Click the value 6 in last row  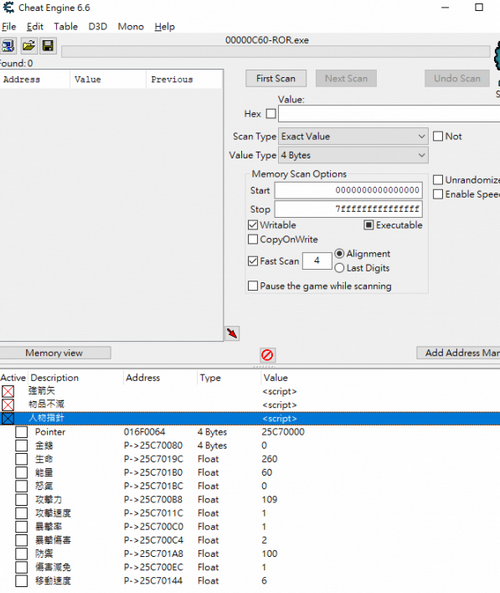tap(264, 581)
